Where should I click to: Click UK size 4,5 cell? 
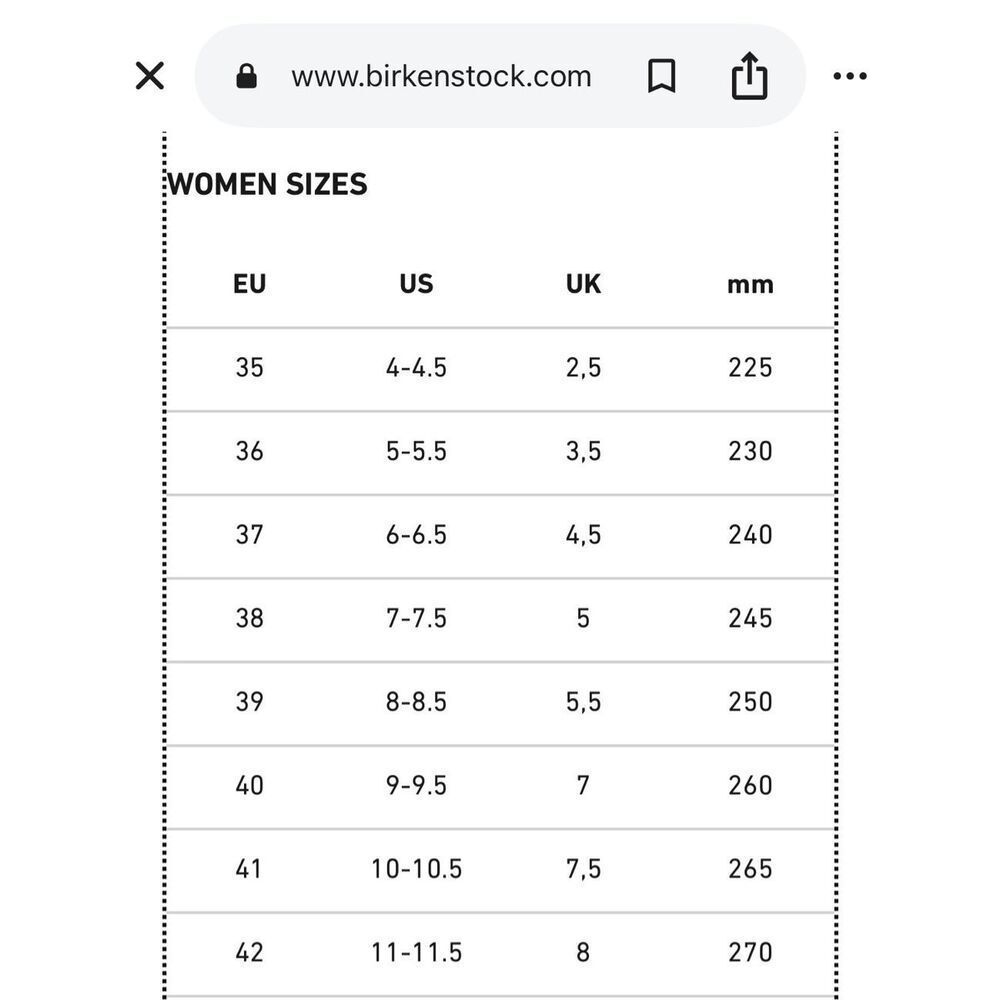583,535
